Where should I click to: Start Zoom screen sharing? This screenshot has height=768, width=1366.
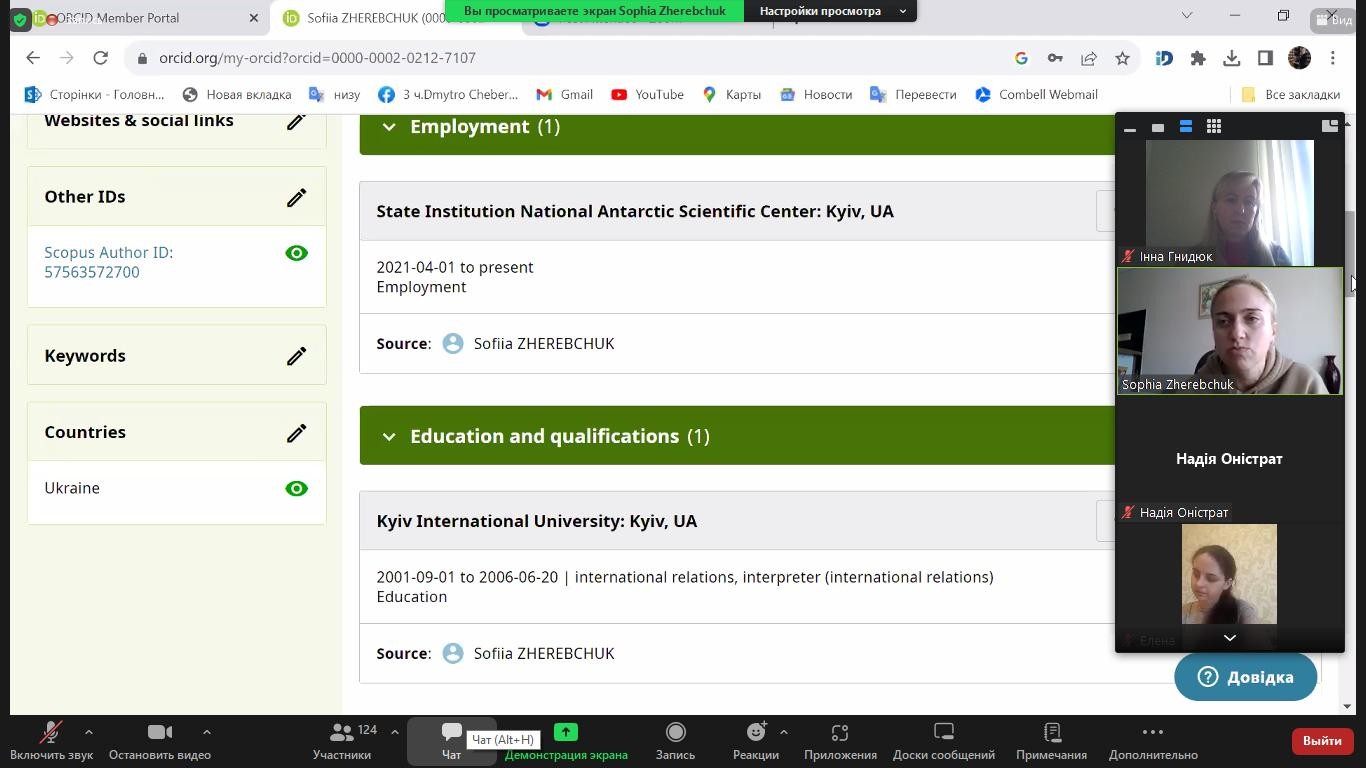click(565, 740)
